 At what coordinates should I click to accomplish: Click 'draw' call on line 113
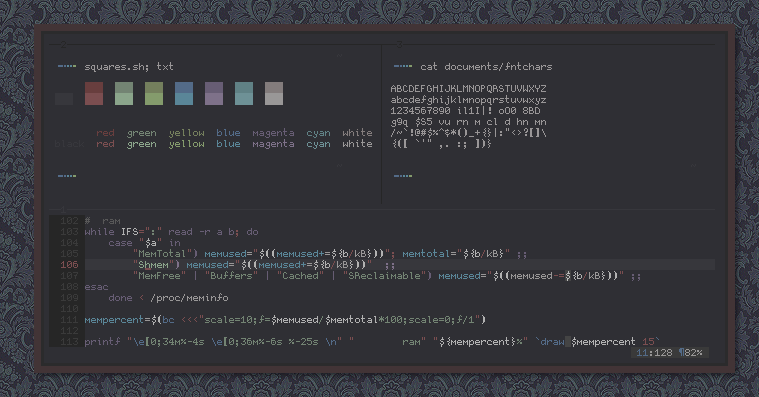click(x=552, y=342)
